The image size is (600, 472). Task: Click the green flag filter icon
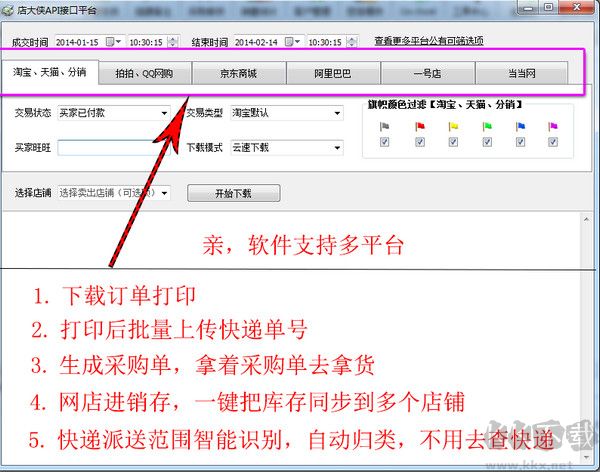[x=487, y=126]
